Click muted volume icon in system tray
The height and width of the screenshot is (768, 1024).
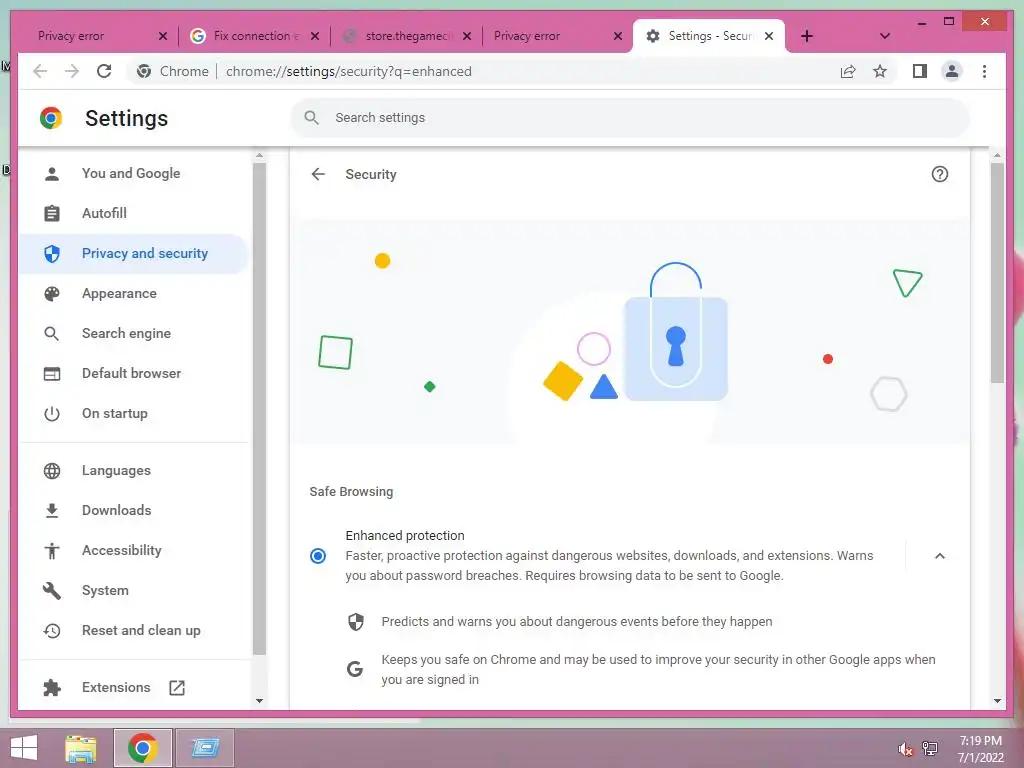click(905, 750)
